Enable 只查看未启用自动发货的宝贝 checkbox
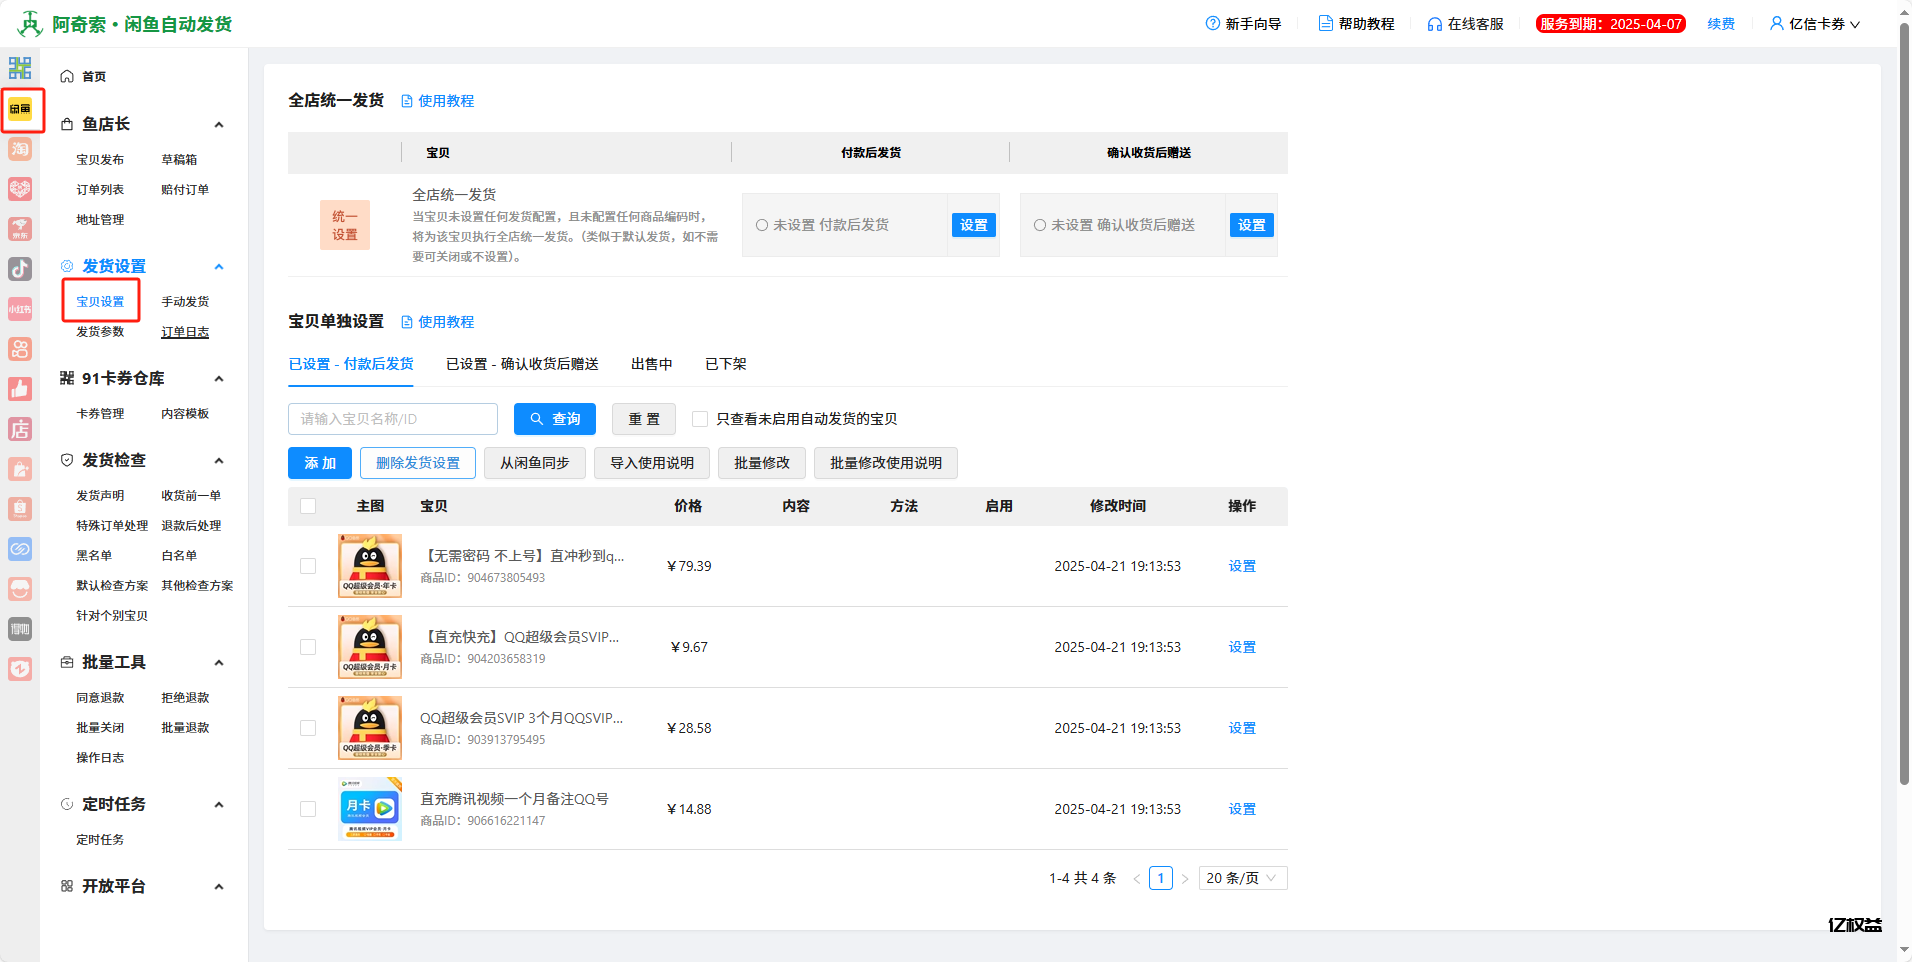The height and width of the screenshot is (962, 1912). pyautogui.click(x=699, y=418)
